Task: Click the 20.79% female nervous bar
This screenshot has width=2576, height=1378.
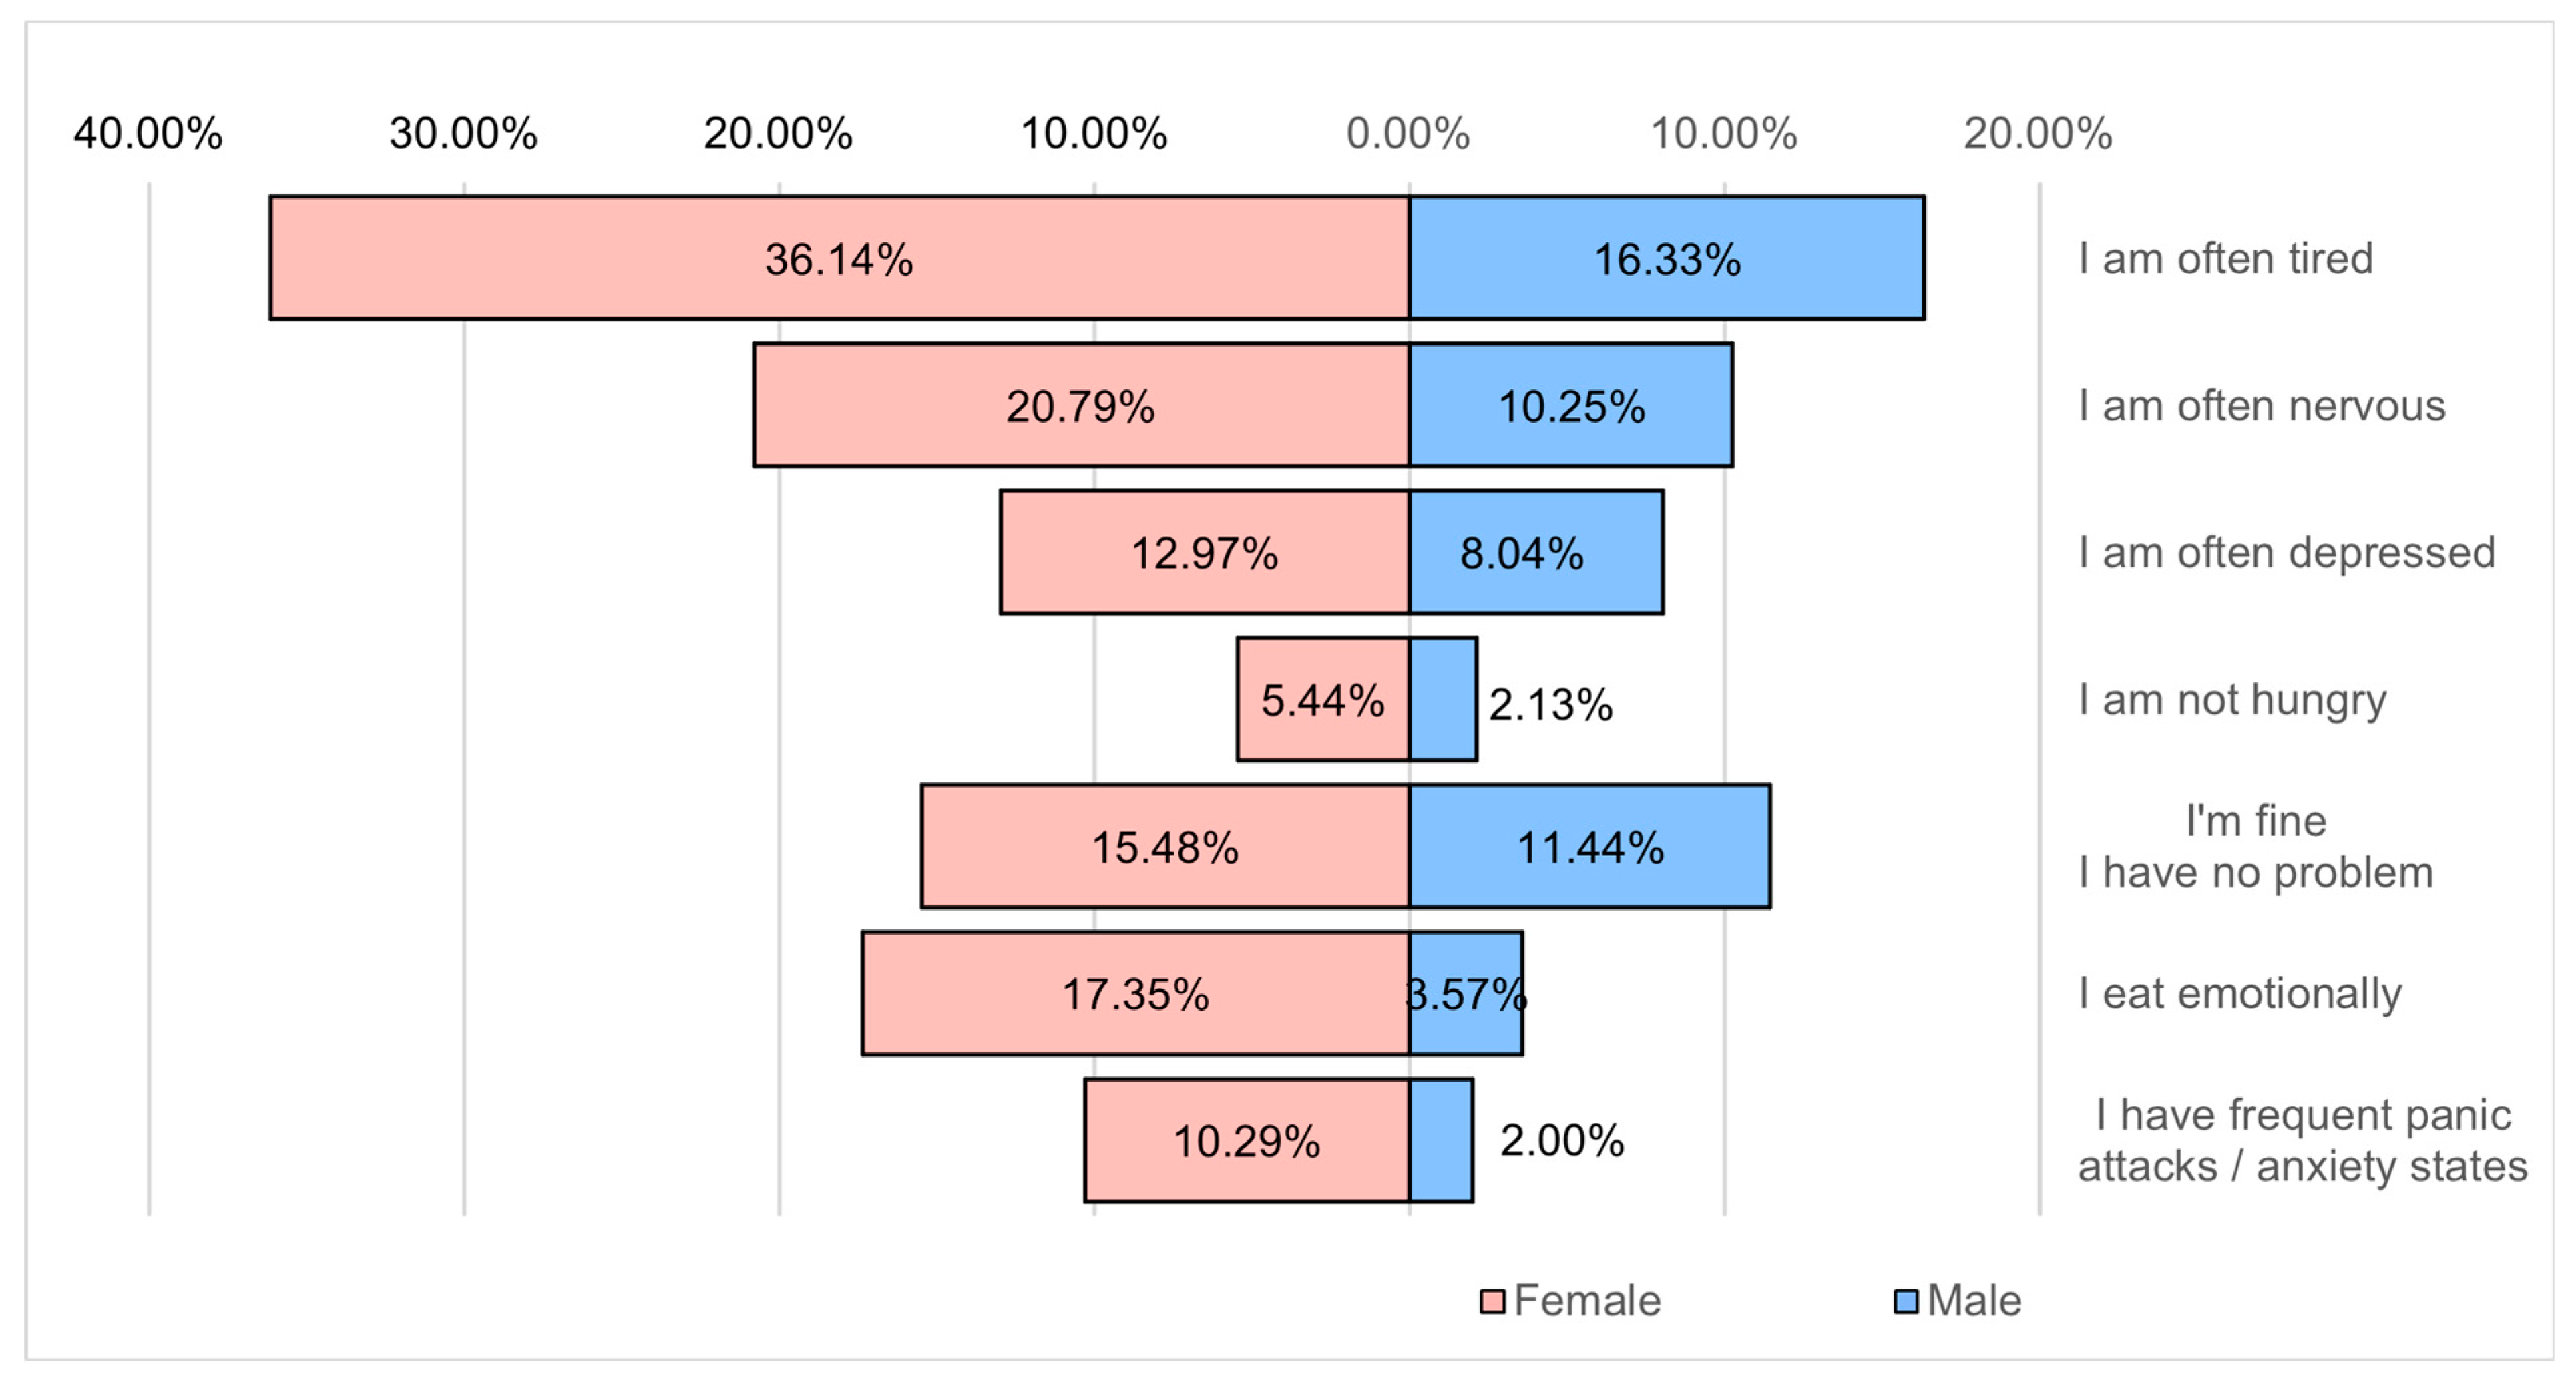Action: pos(1081,405)
